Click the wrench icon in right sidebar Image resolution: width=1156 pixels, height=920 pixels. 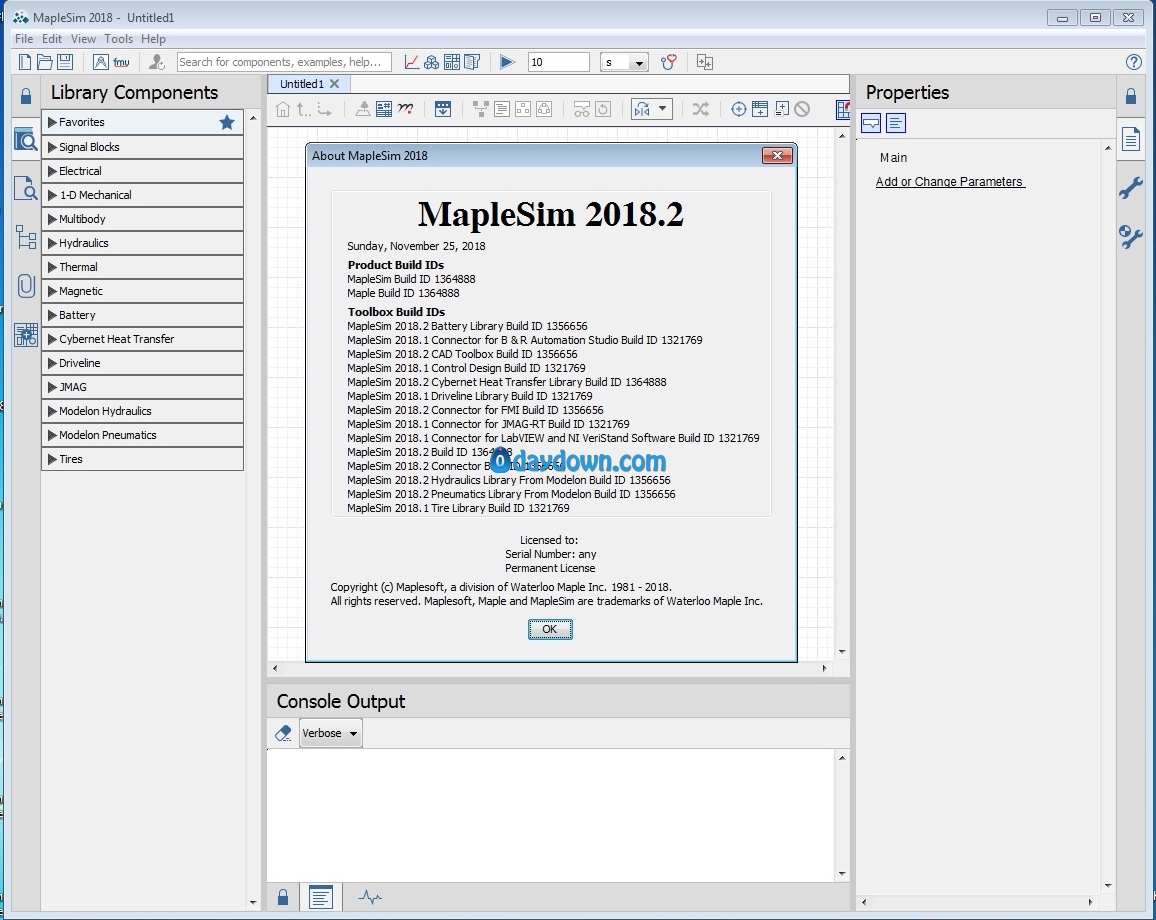click(x=1131, y=188)
